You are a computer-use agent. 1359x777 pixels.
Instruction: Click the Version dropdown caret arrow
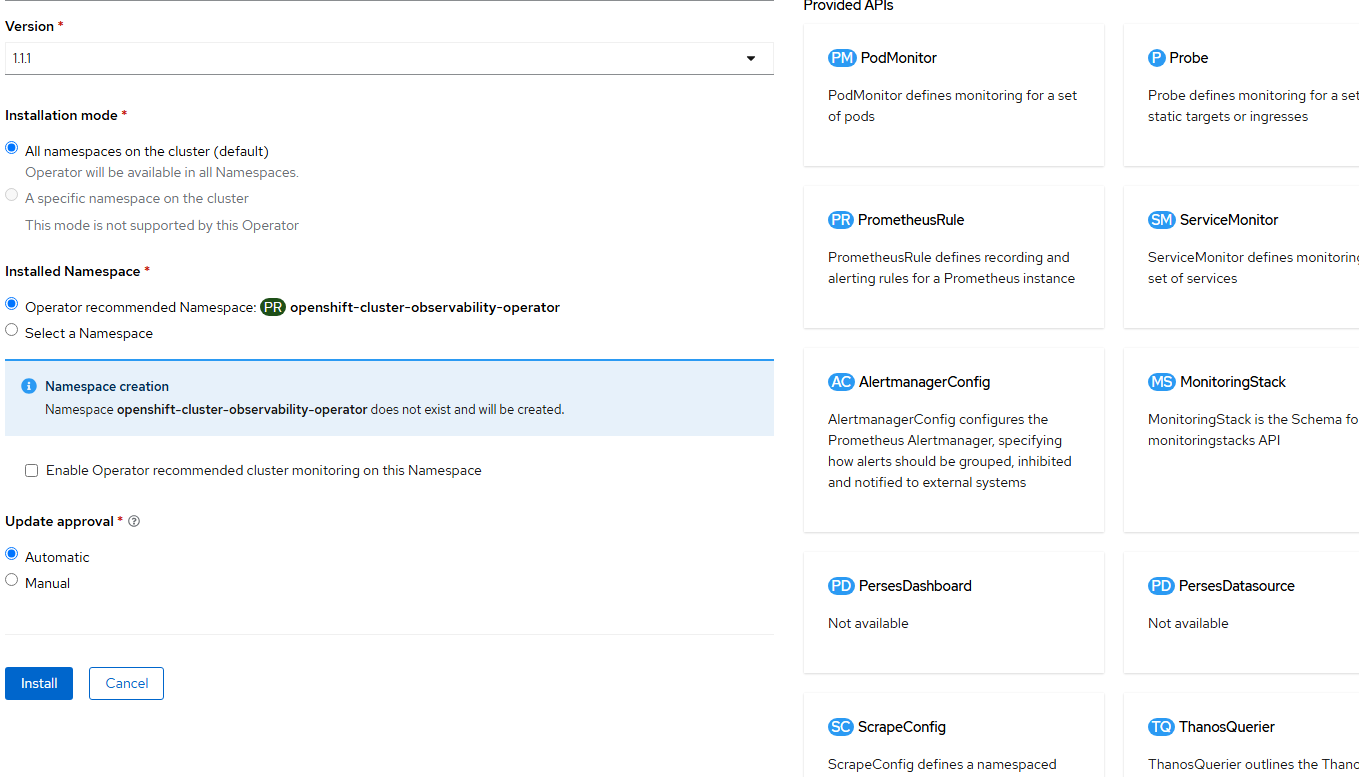pyautogui.click(x=751, y=59)
